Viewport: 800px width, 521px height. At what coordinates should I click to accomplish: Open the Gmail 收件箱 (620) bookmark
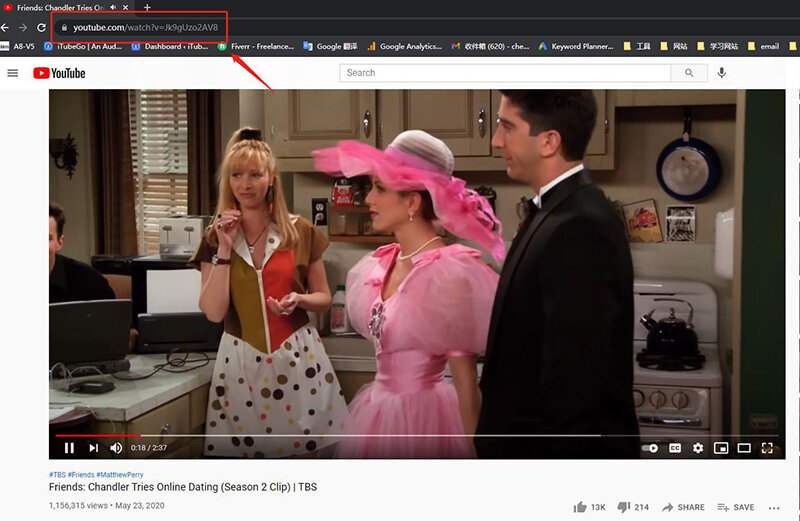click(490, 46)
